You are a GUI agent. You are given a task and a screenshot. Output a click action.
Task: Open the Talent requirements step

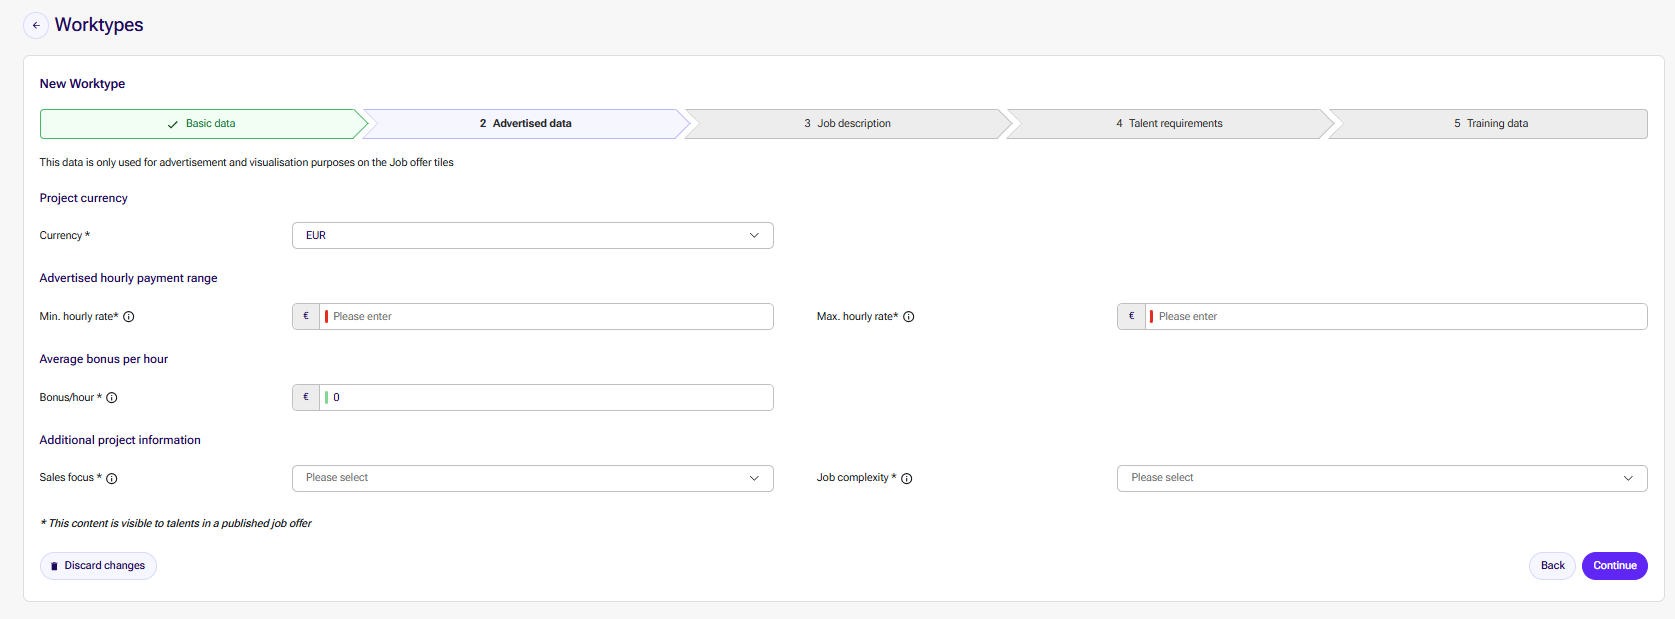[x=1170, y=124]
